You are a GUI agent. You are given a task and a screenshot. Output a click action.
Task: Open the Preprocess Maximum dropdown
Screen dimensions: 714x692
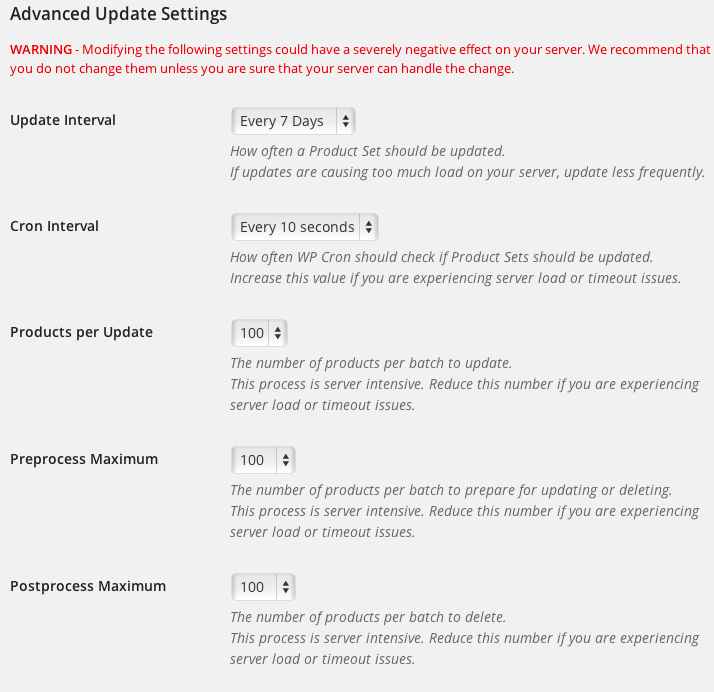point(263,460)
